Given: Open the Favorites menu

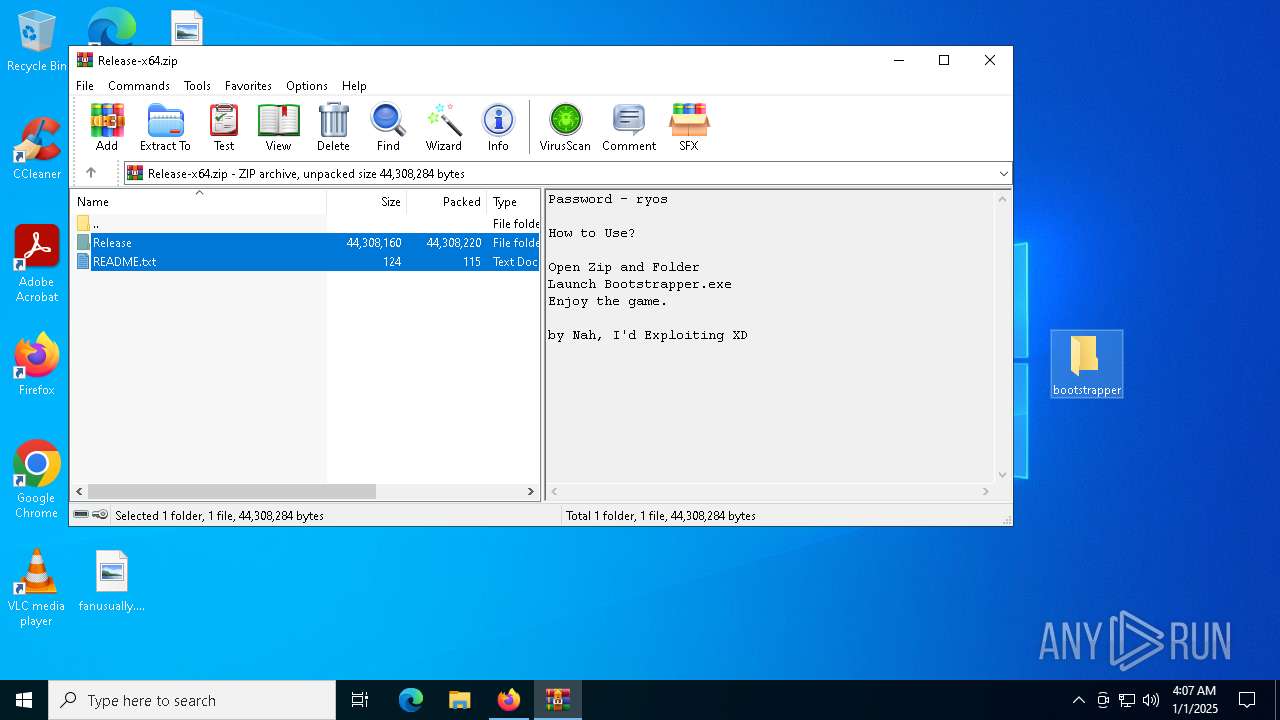Looking at the screenshot, I should coord(248,86).
